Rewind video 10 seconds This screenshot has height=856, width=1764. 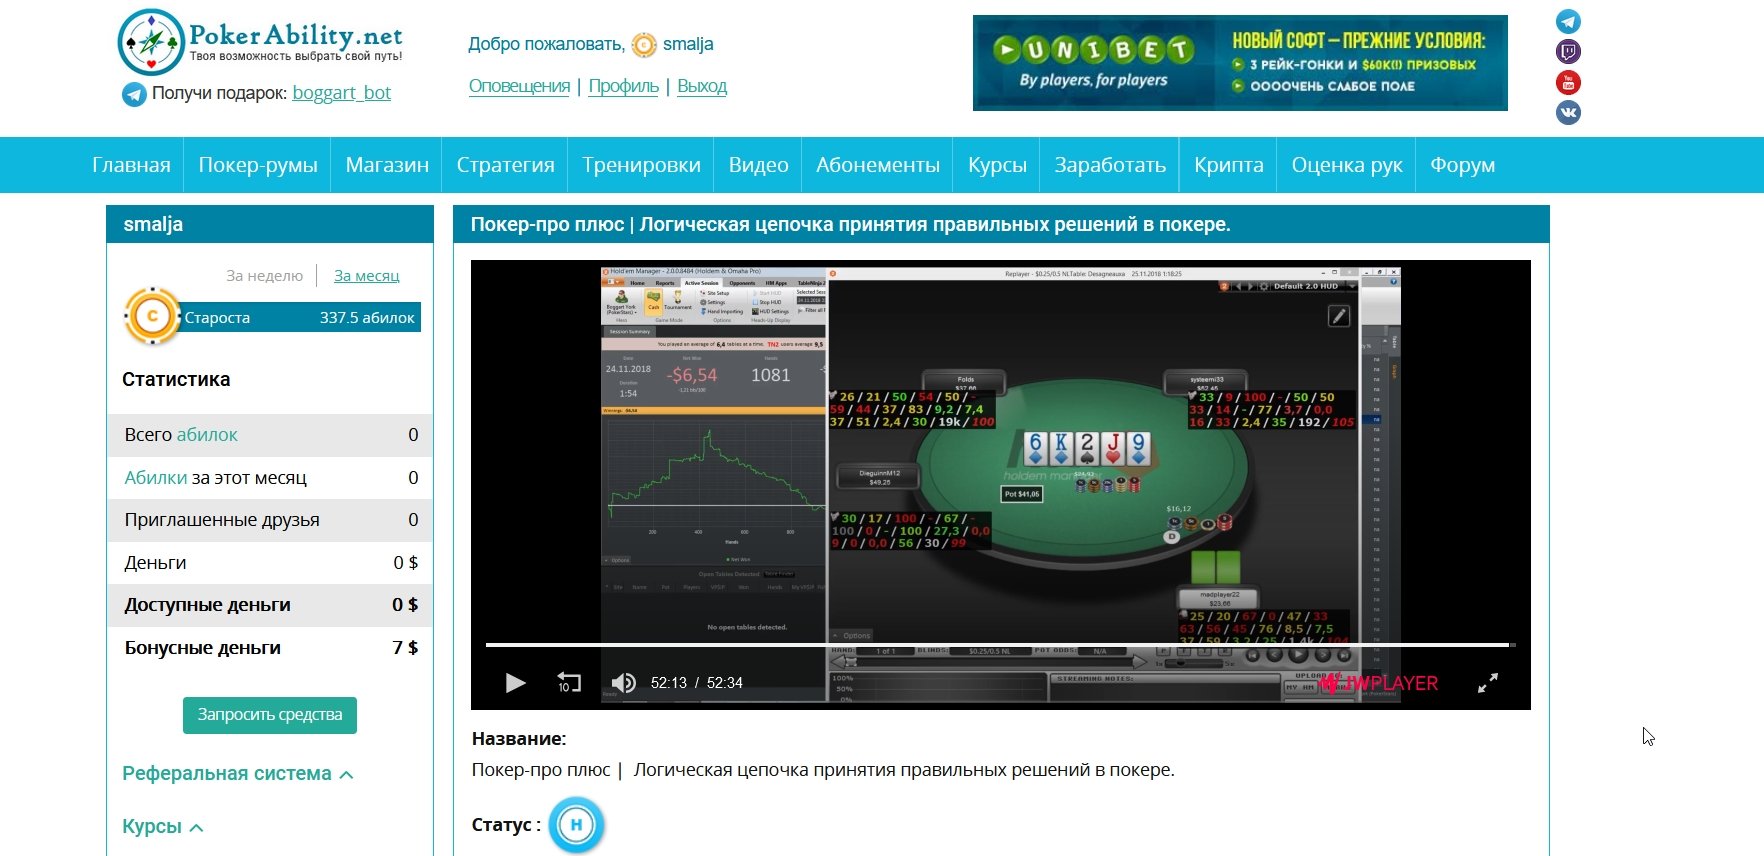click(569, 683)
